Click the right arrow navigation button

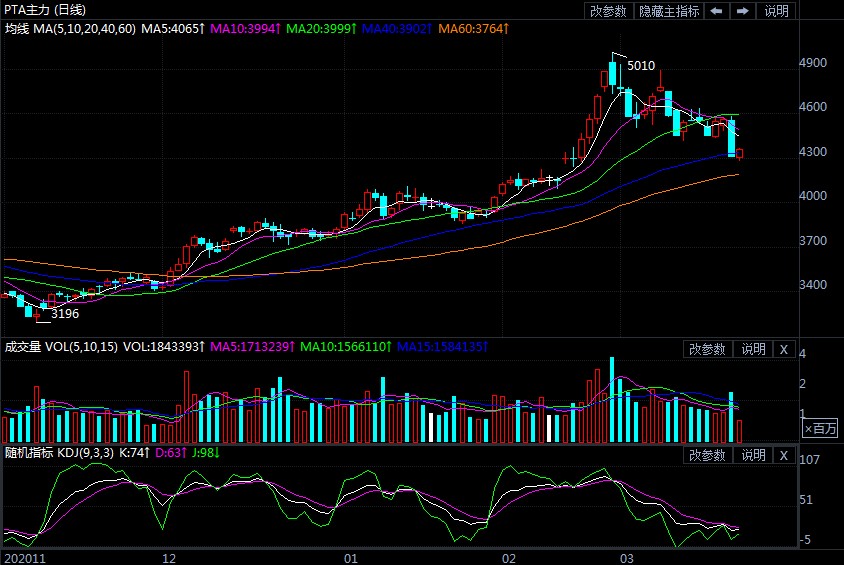743,11
